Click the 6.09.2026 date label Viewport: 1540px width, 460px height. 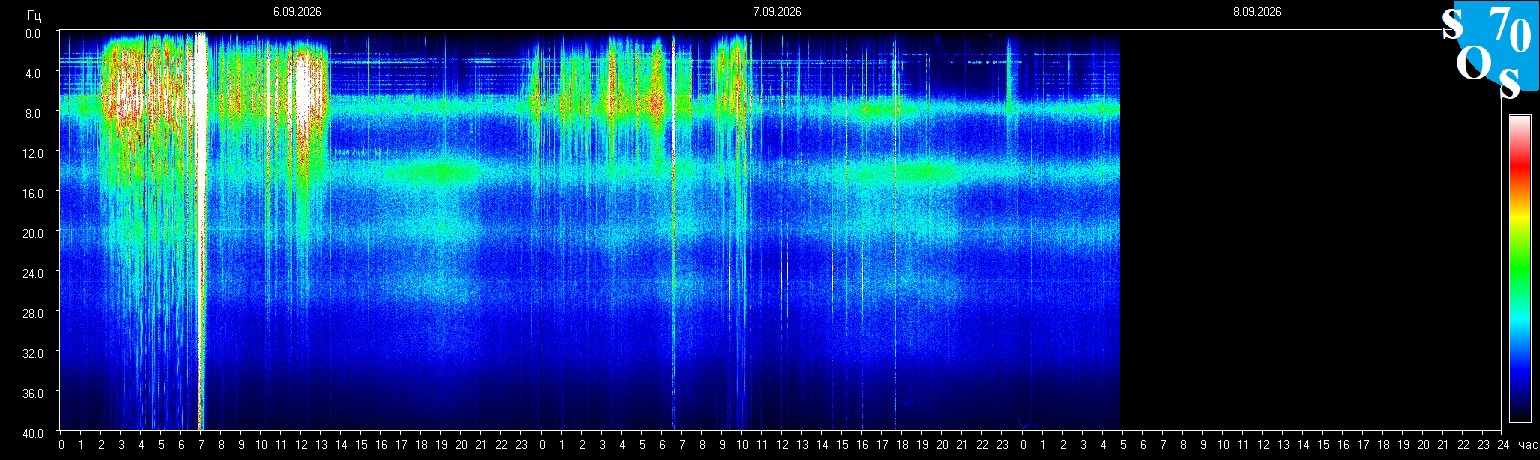[x=297, y=12]
